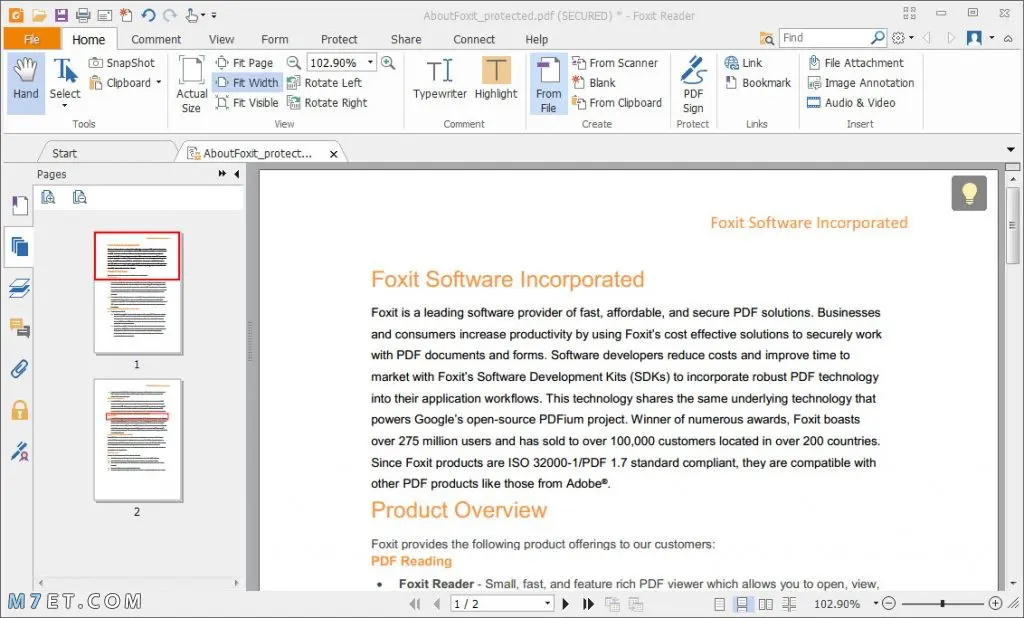1024x618 pixels.
Task: Open the Connect ribbon tab
Action: (473, 39)
